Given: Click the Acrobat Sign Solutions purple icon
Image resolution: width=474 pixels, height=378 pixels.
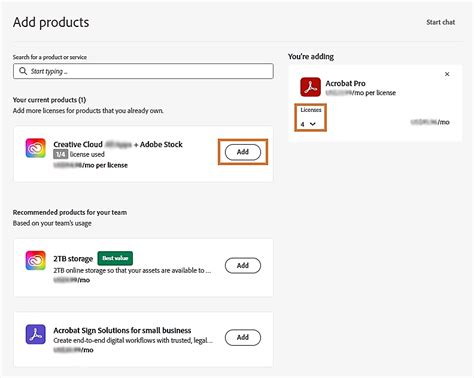Looking at the screenshot, I should coord(36,334).
